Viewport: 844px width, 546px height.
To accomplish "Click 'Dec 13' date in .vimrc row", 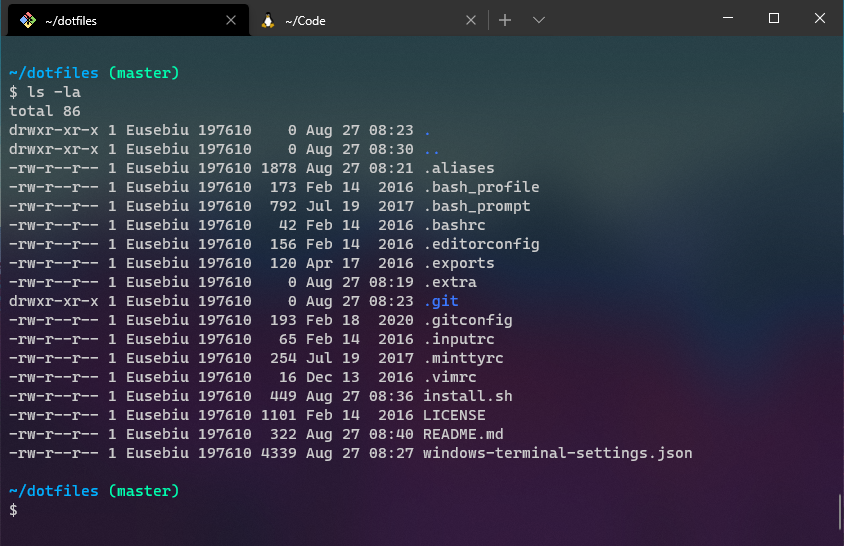I will (x=333, y=377).
